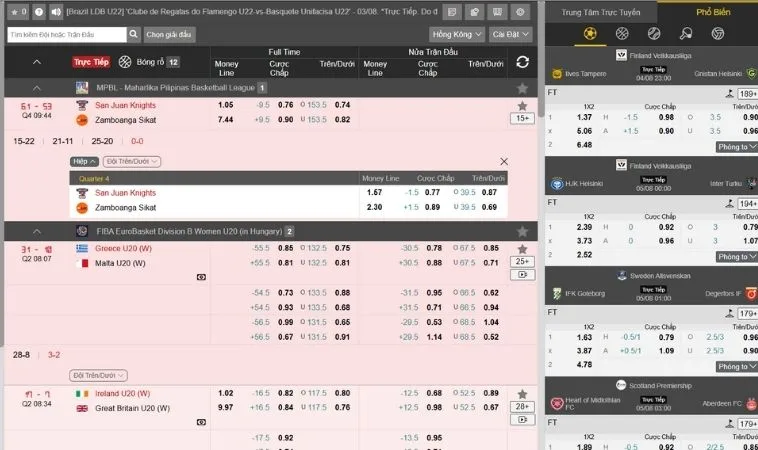Screen dimensions: 758x450
Task: Switch to Phổ Biến tab
Action: [x=712, y=11]
